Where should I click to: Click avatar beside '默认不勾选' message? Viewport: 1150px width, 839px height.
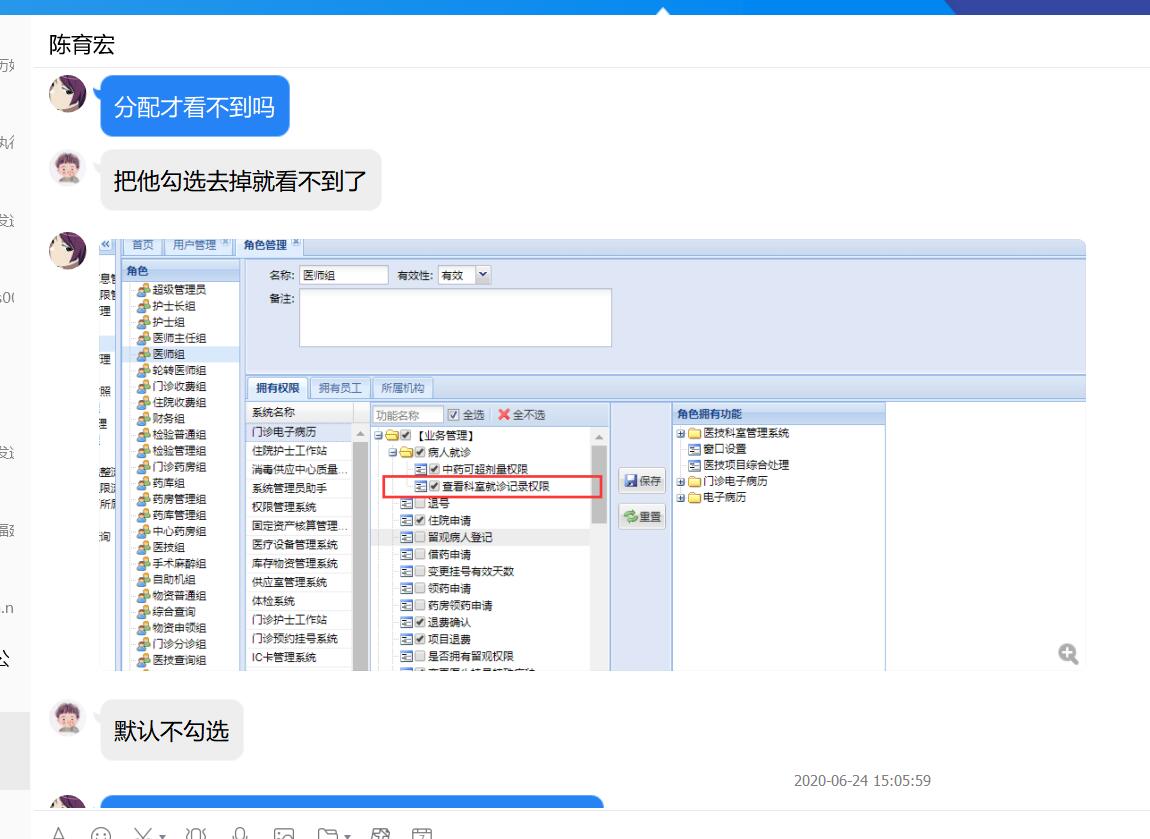click(x=67, y=717)
